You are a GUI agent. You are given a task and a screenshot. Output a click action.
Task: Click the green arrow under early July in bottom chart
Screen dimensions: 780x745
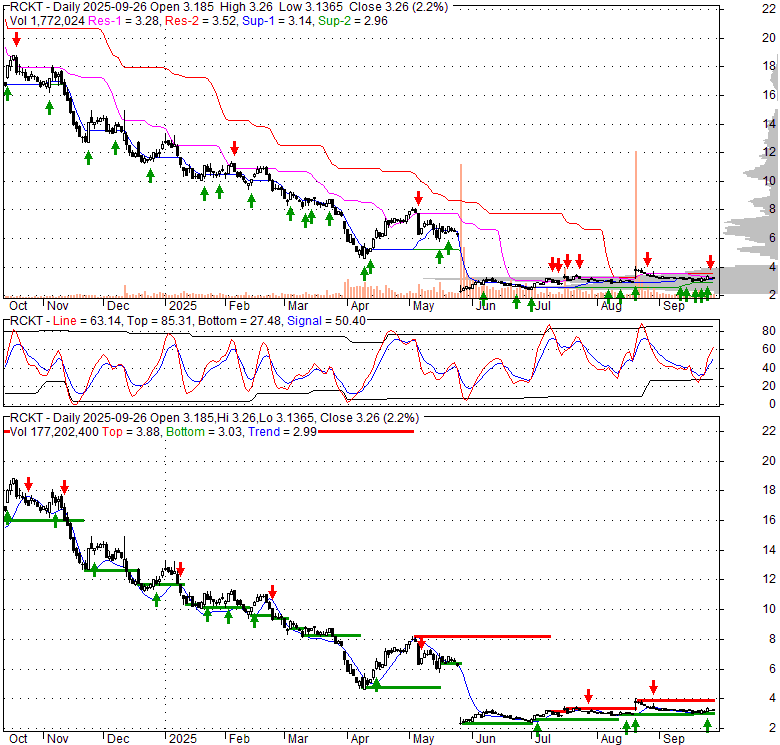[x=537, y=730]
